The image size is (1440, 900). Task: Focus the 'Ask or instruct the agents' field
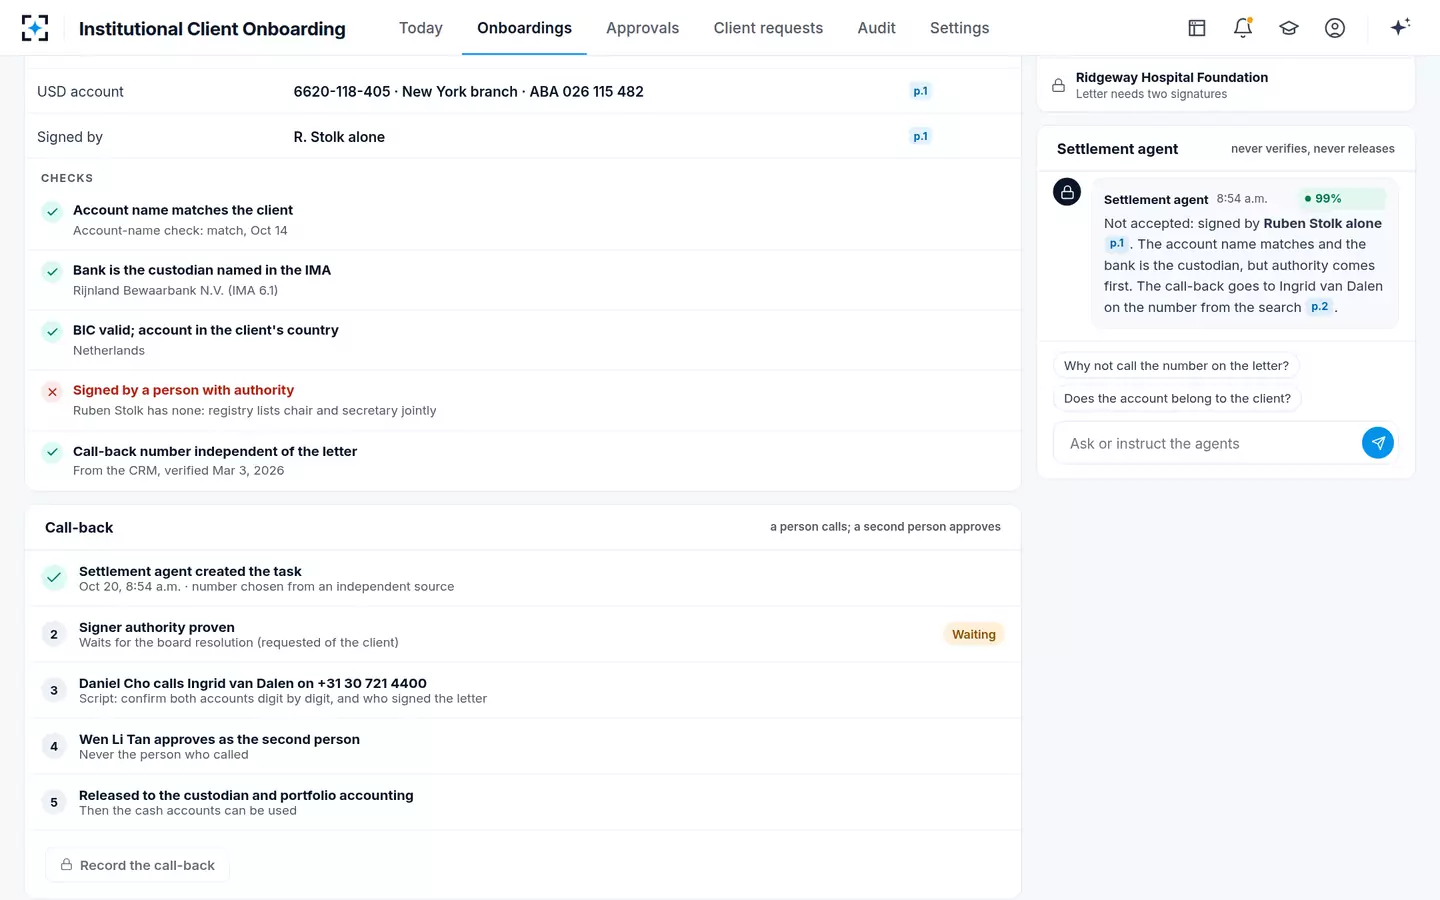[1208, 443]
